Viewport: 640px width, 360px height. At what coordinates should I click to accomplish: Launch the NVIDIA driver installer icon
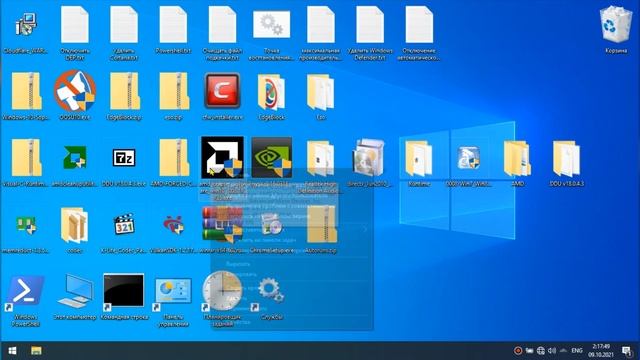[x=271, y=158]
